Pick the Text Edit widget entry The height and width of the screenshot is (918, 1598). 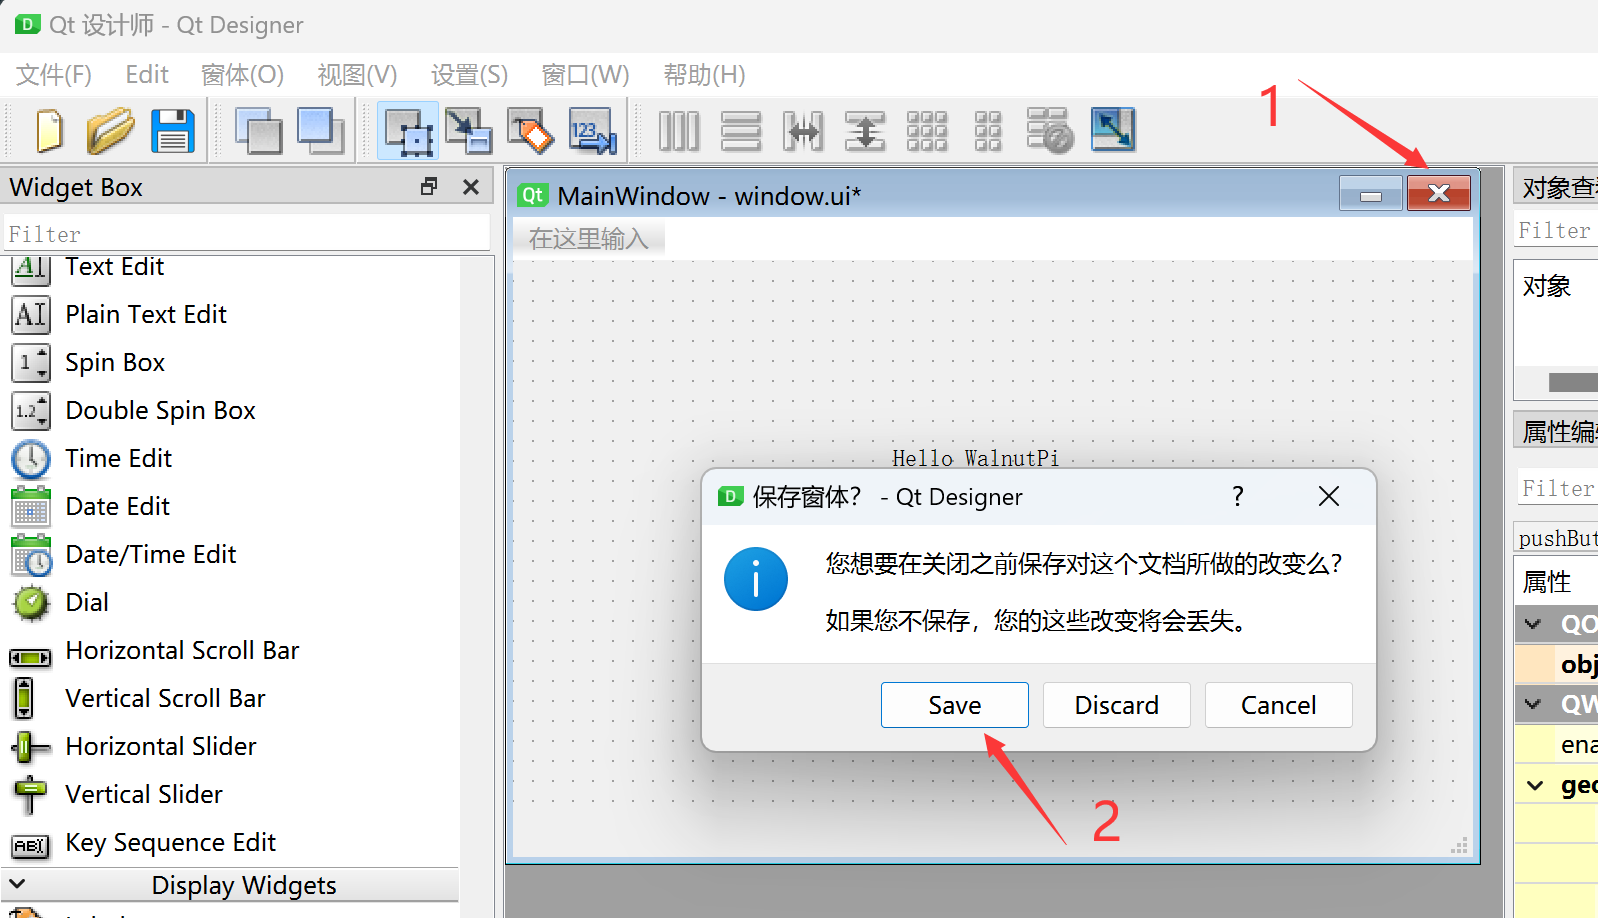click(114, 267)
